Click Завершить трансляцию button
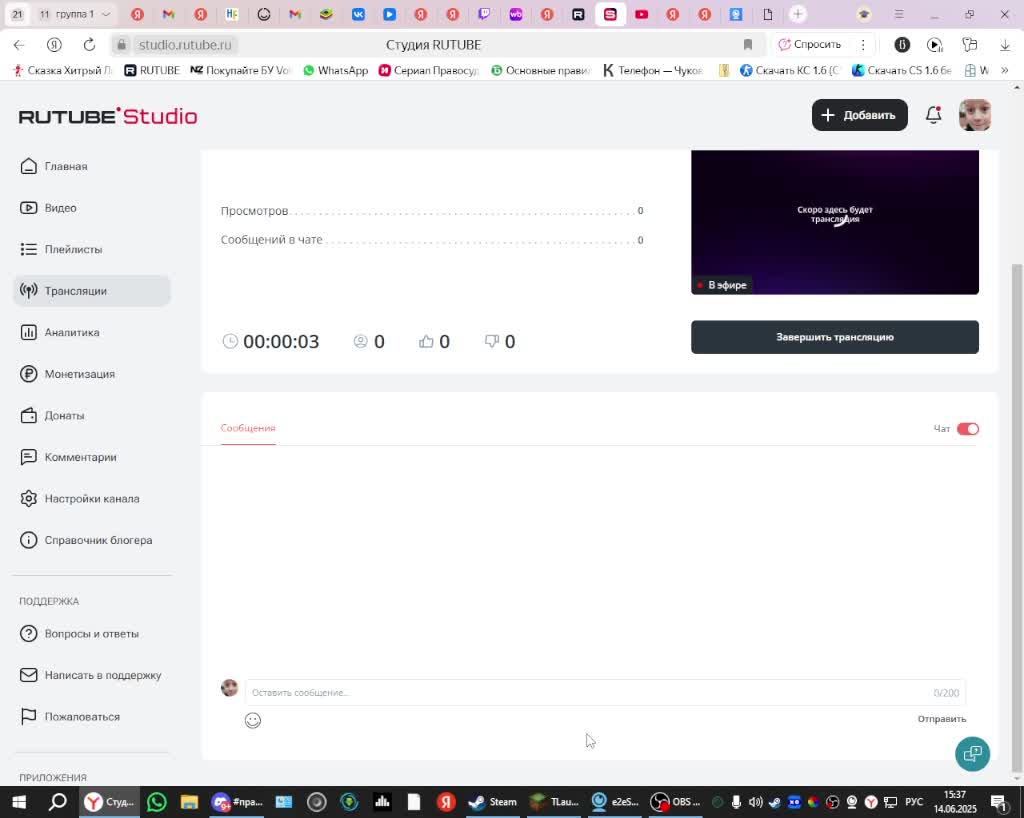 coord(835,337)
